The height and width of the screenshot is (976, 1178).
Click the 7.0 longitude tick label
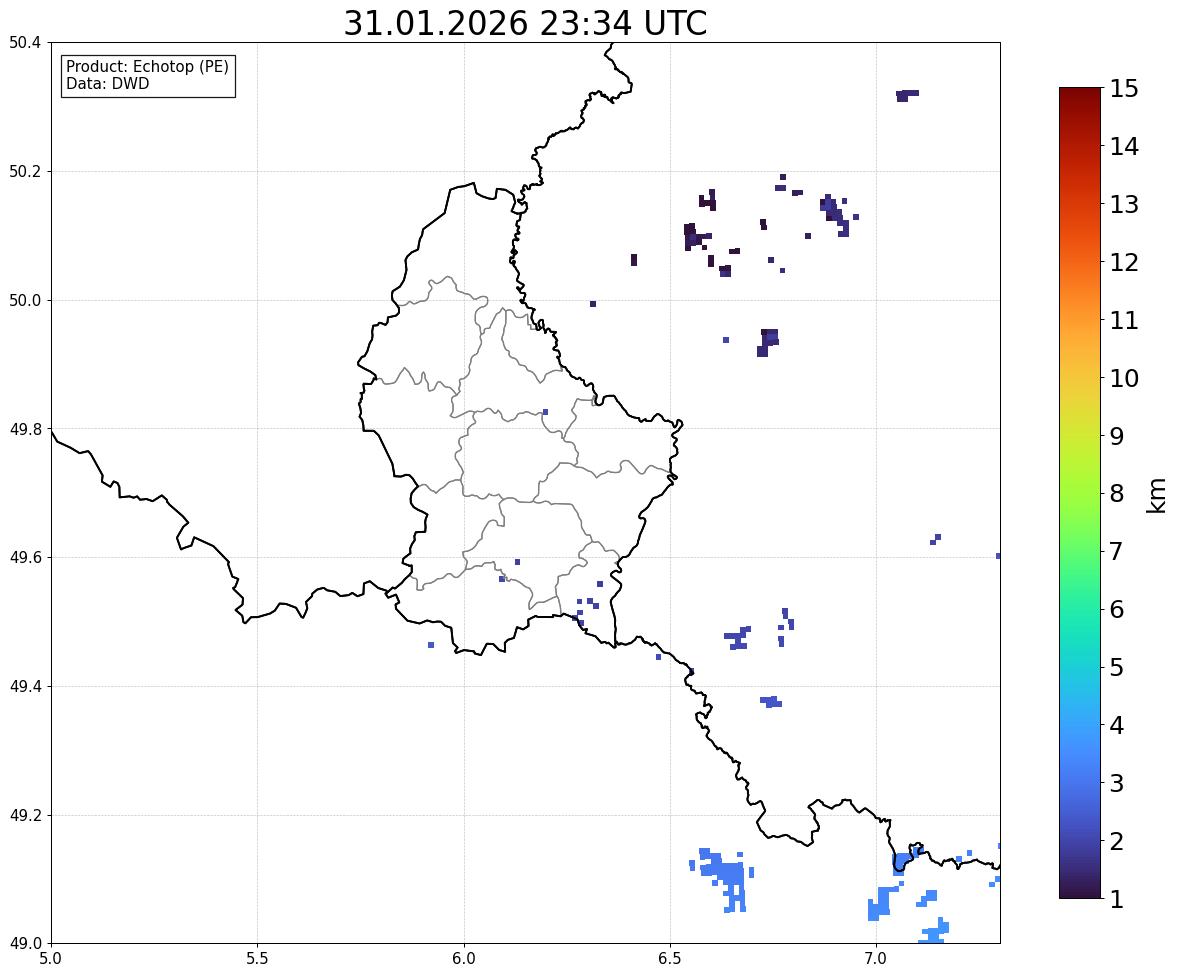(876, 959)
